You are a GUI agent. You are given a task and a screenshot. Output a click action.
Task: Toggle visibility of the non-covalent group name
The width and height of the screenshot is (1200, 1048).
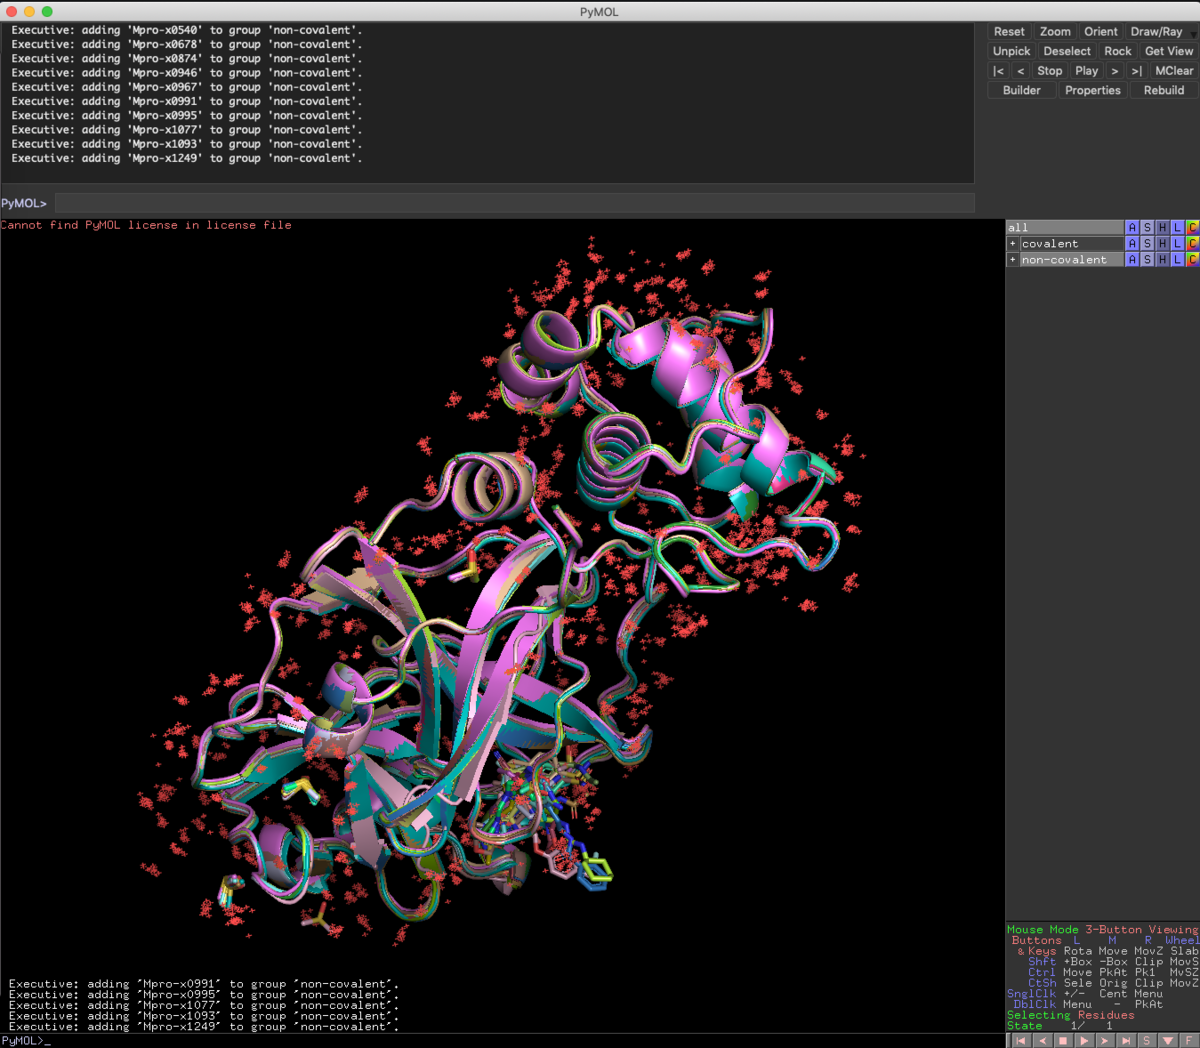pos(1071,259)
